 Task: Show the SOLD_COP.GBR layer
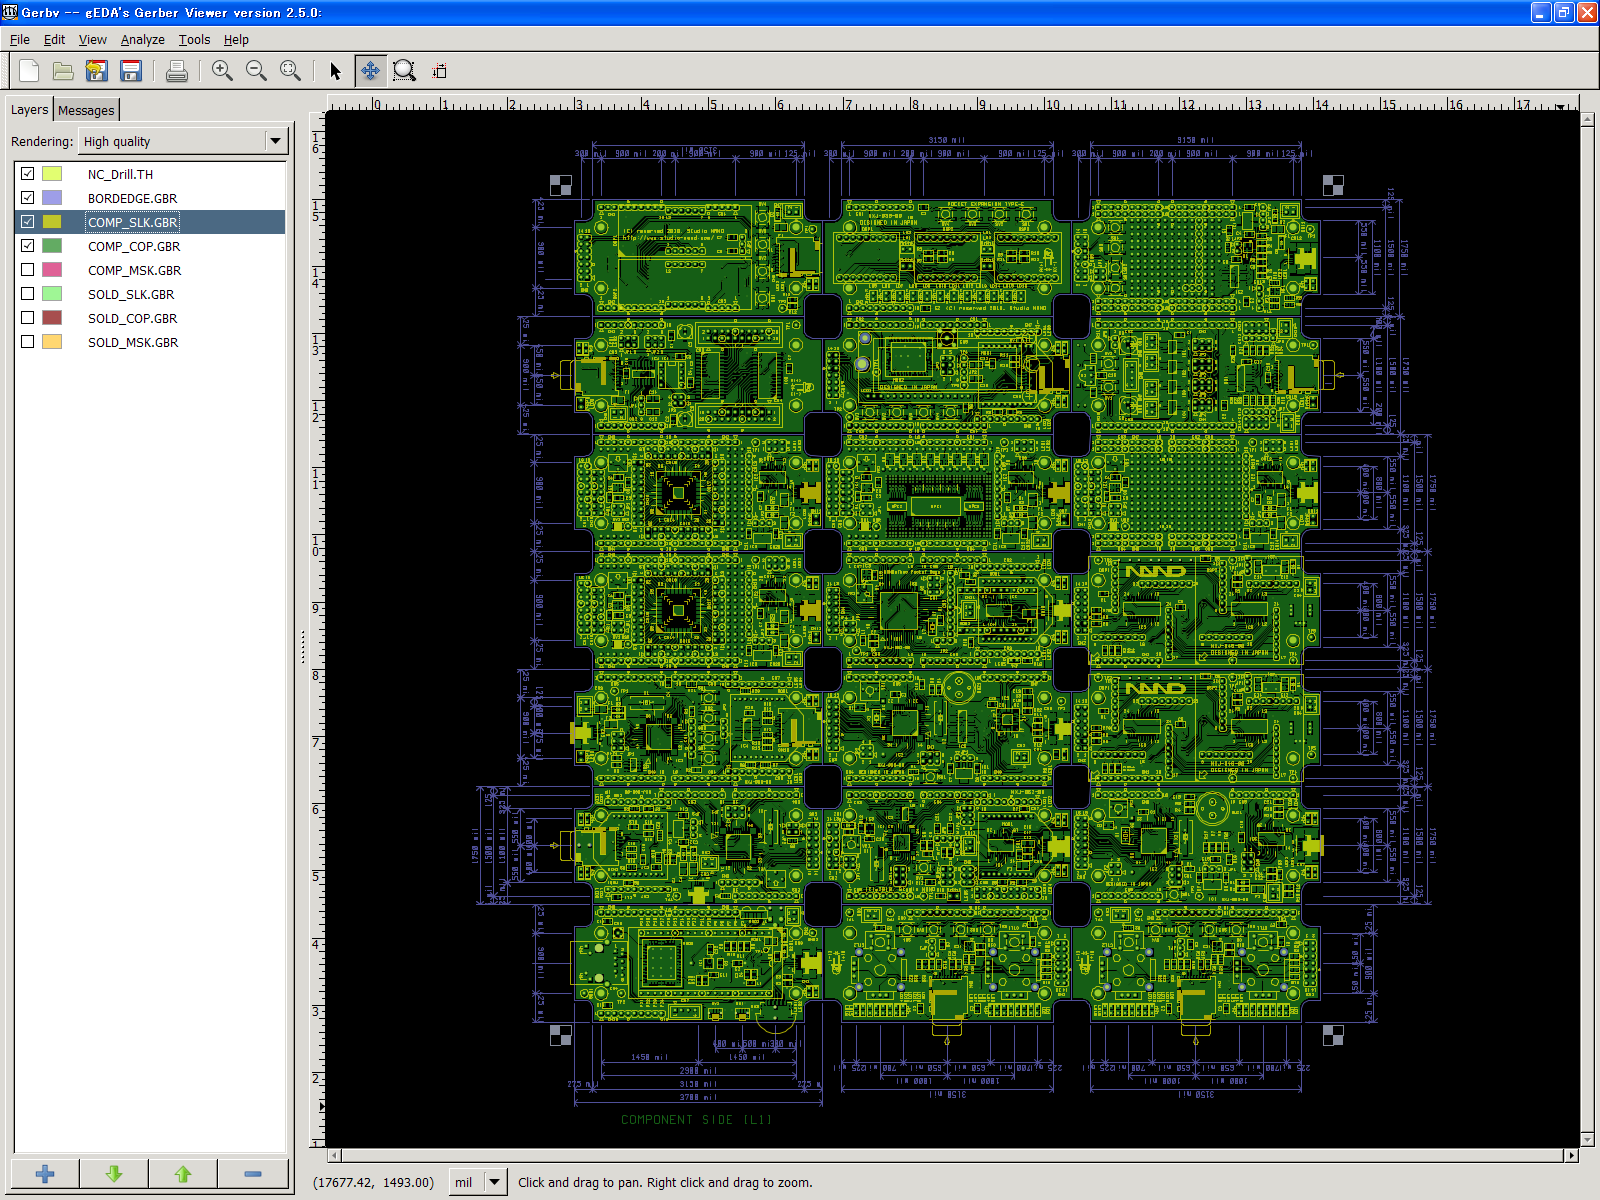pyautogui.click(x=28, y=318)
